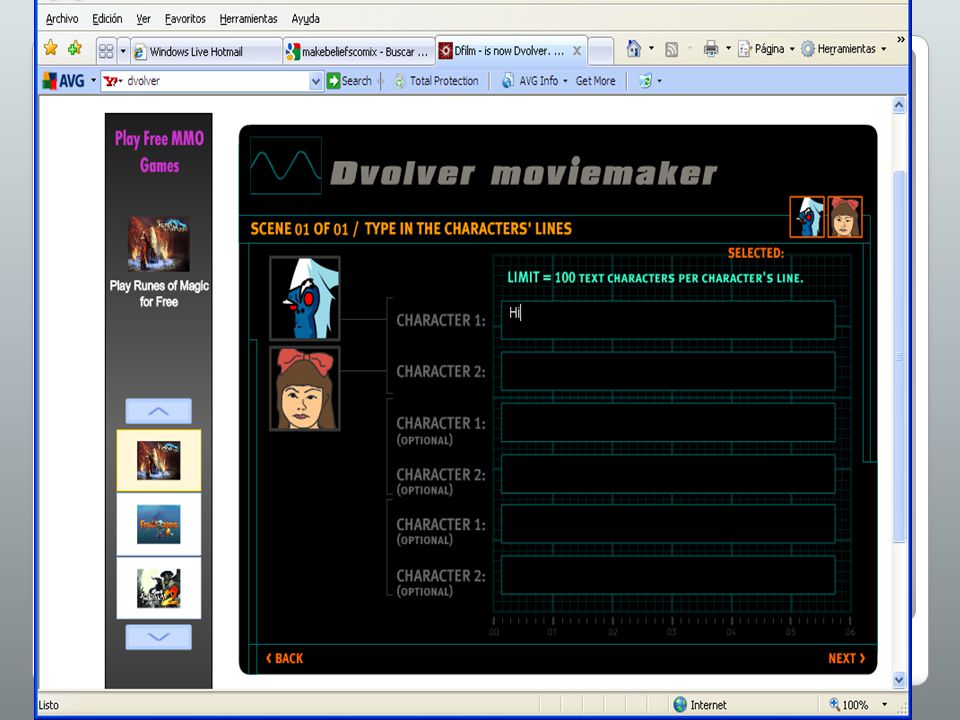Close the Dfilm Dvolver tab
This screenshot has width=960, height=720.
[x=577, y=51]
